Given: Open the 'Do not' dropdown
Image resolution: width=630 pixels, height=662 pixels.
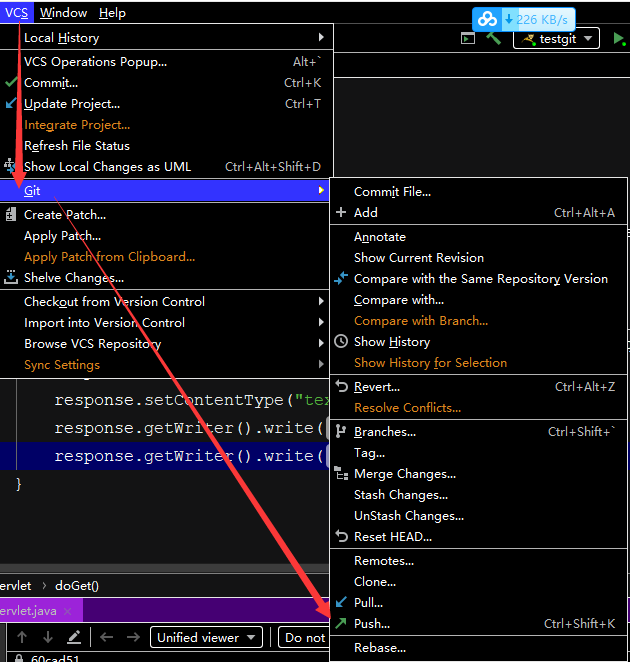Looking at the screenshot, I should tap(303, 637).
